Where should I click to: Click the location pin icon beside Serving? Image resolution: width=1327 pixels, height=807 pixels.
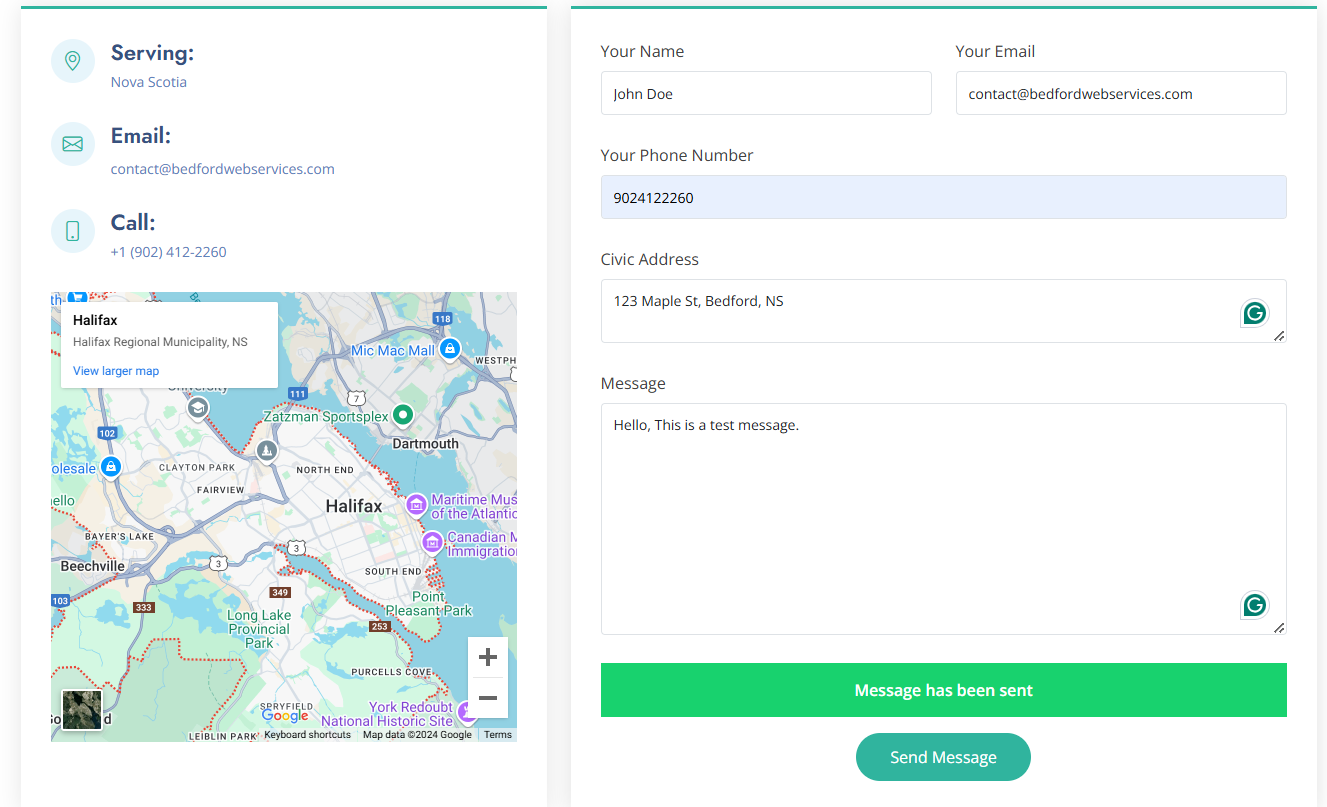click(73, 61)
